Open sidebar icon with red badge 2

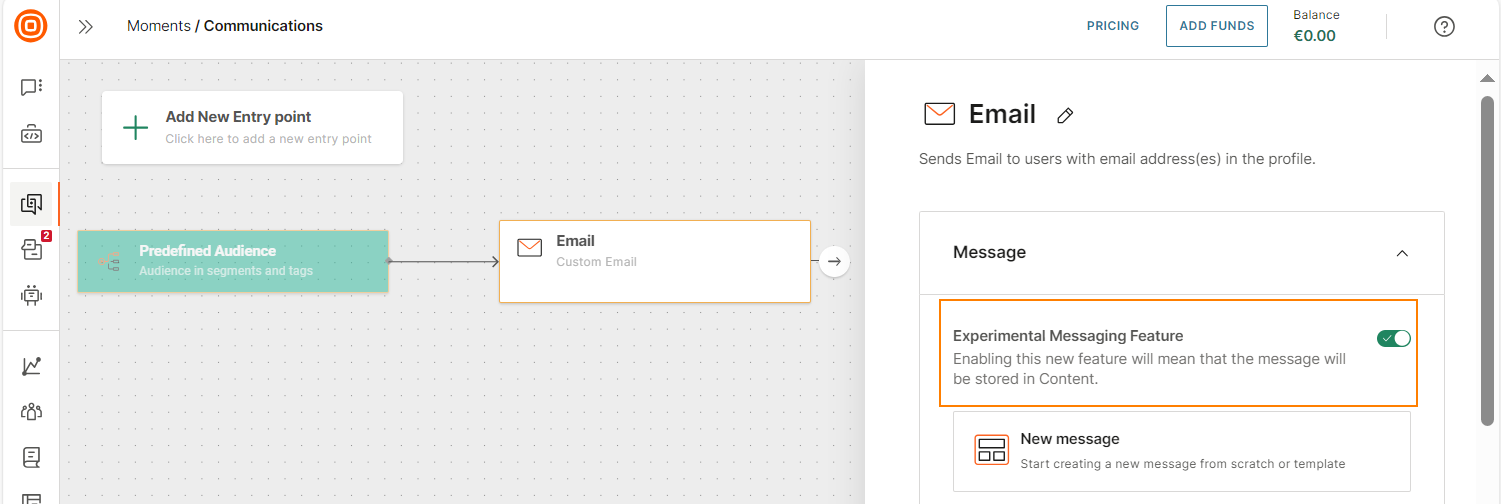coord(33,248)
